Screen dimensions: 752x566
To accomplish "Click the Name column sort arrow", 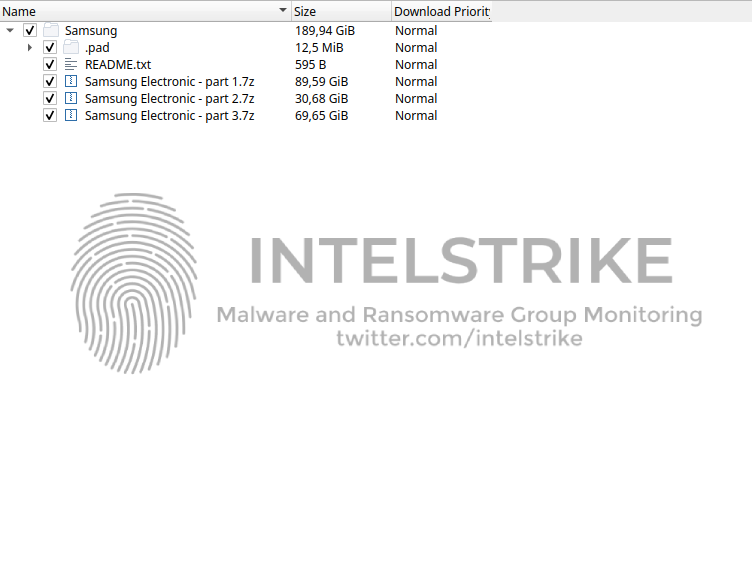I will (283, 10).
